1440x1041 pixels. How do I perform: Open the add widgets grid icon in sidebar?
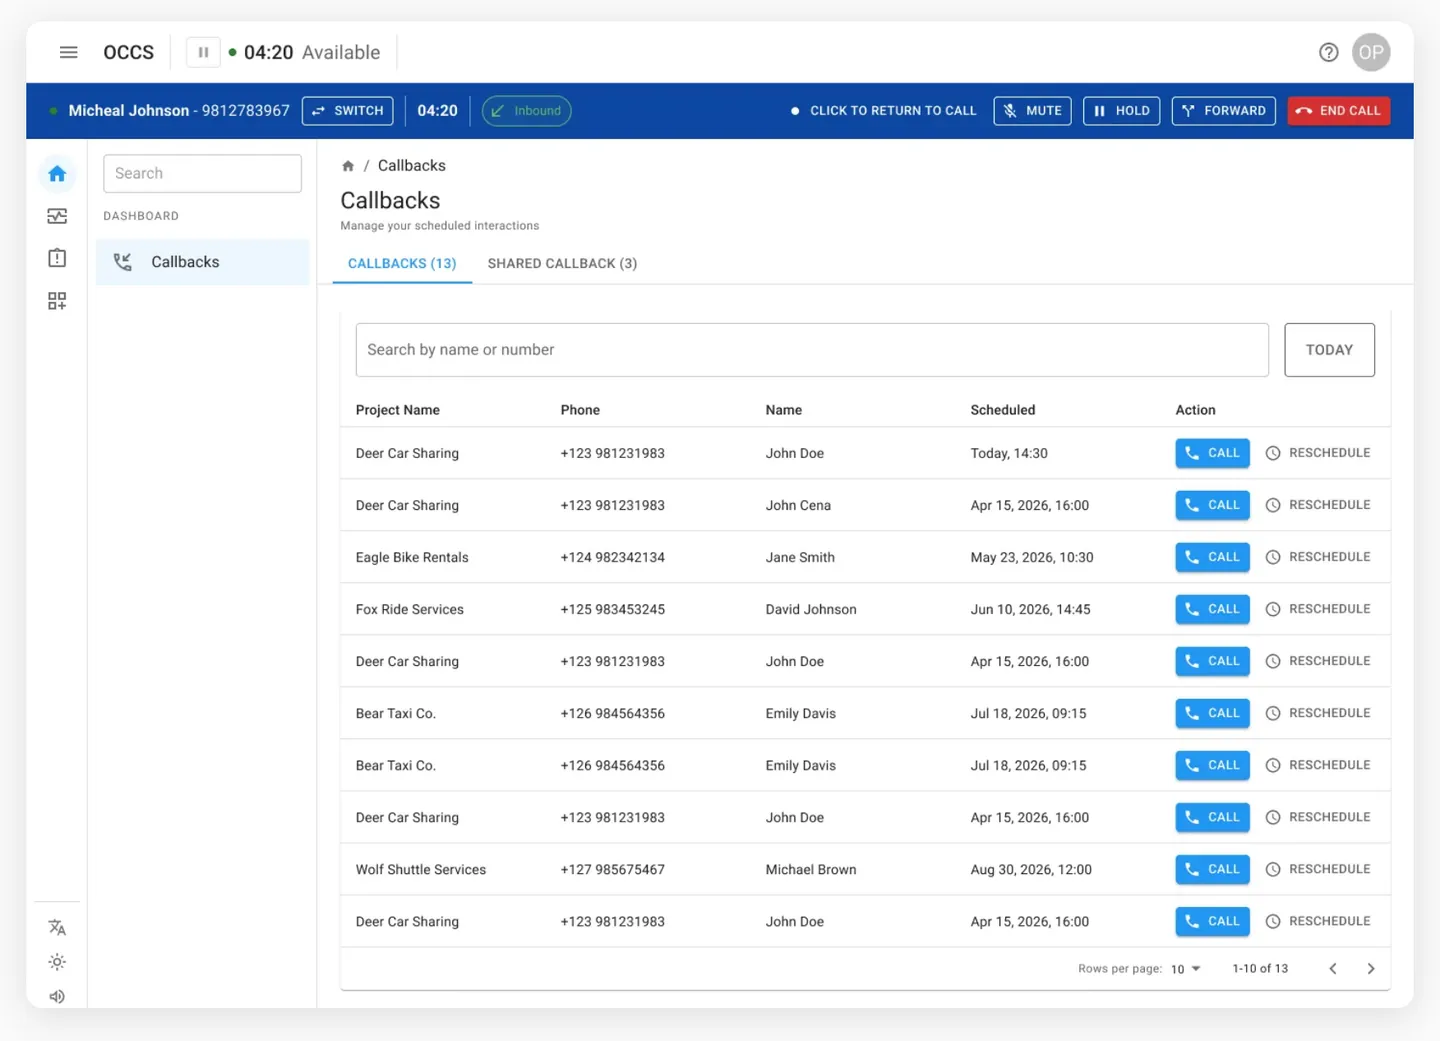click(x=57, y=301)
